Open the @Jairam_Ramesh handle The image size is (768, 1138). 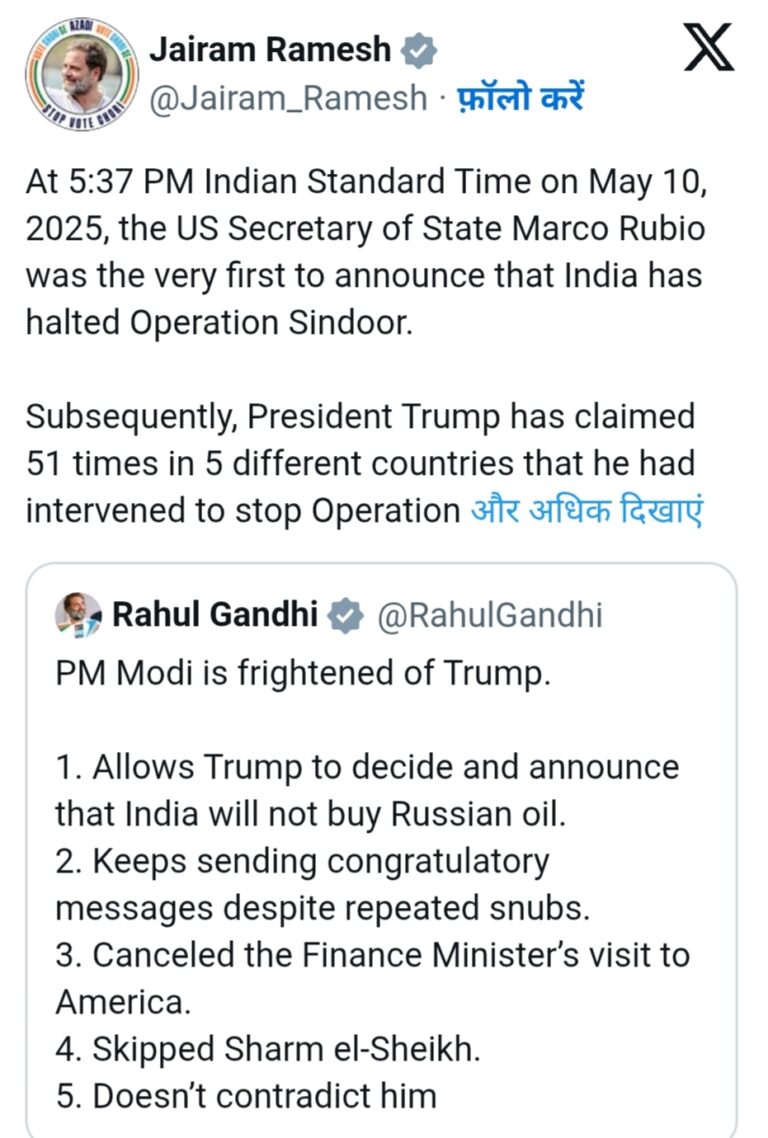pyautogui.click(x=287, y=98)
